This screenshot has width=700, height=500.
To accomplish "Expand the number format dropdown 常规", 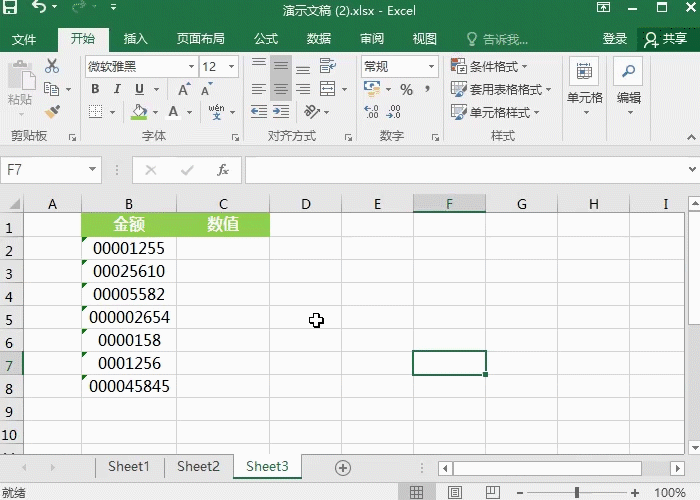I will tap(431, 67).
